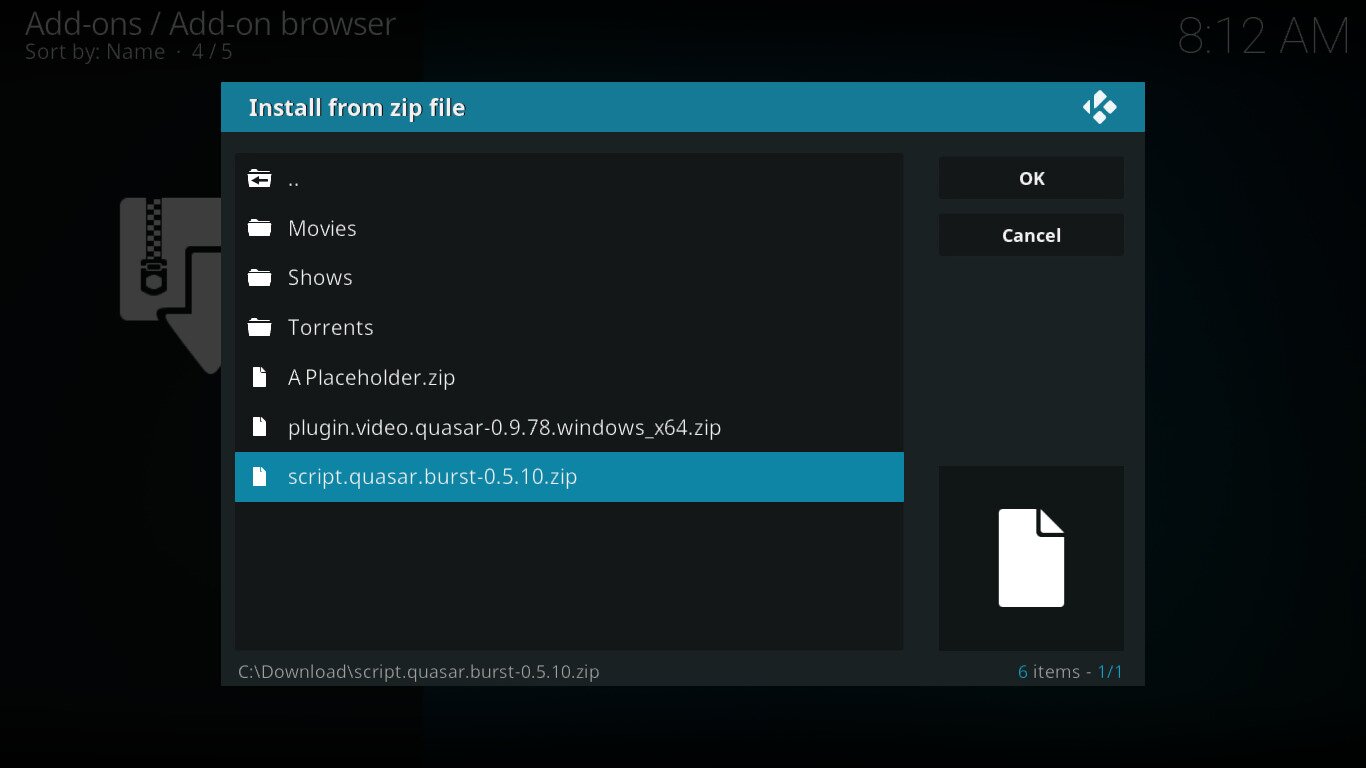Click the 'Sort by: Name' label
1366x768 pixels.
(95, 52)
